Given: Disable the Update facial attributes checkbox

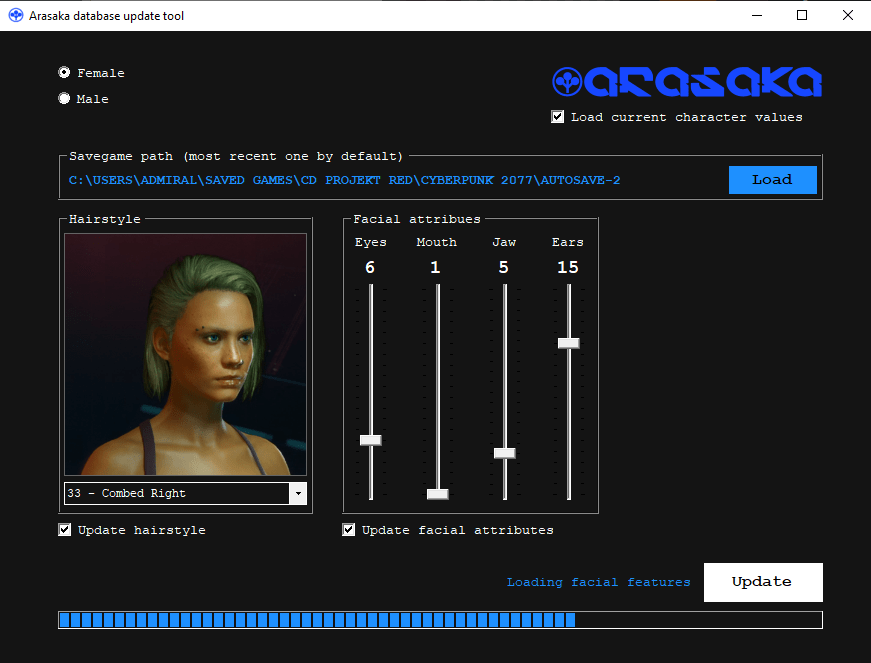Looking at the screenshot, I should [x=349, y=530].
